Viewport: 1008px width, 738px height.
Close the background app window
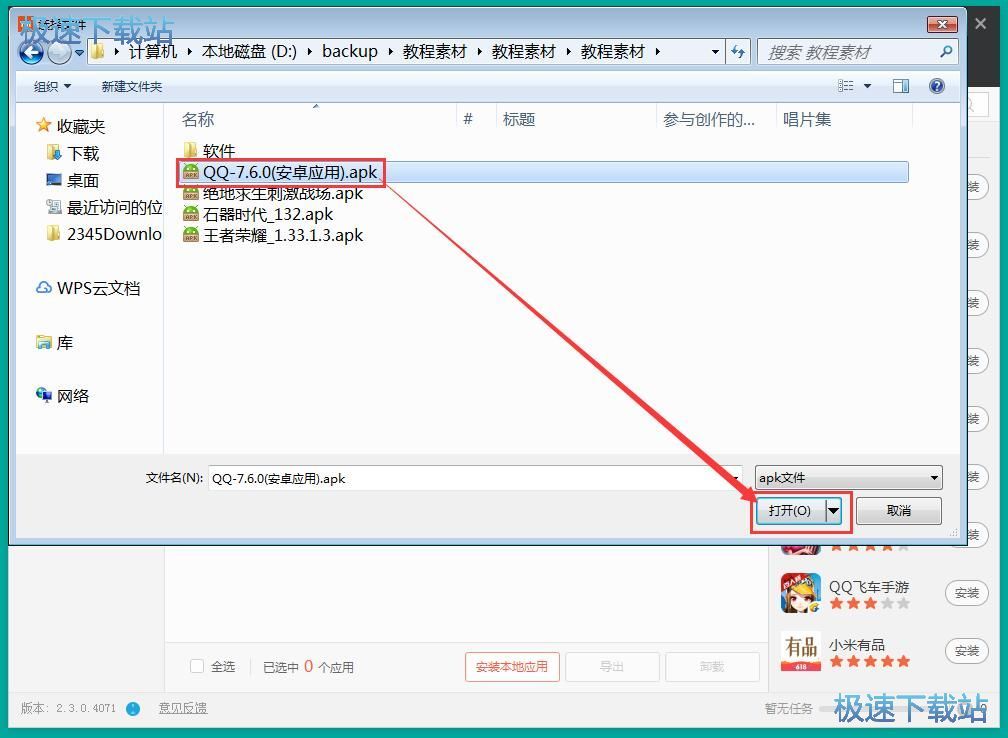click(x=981, y=24)
